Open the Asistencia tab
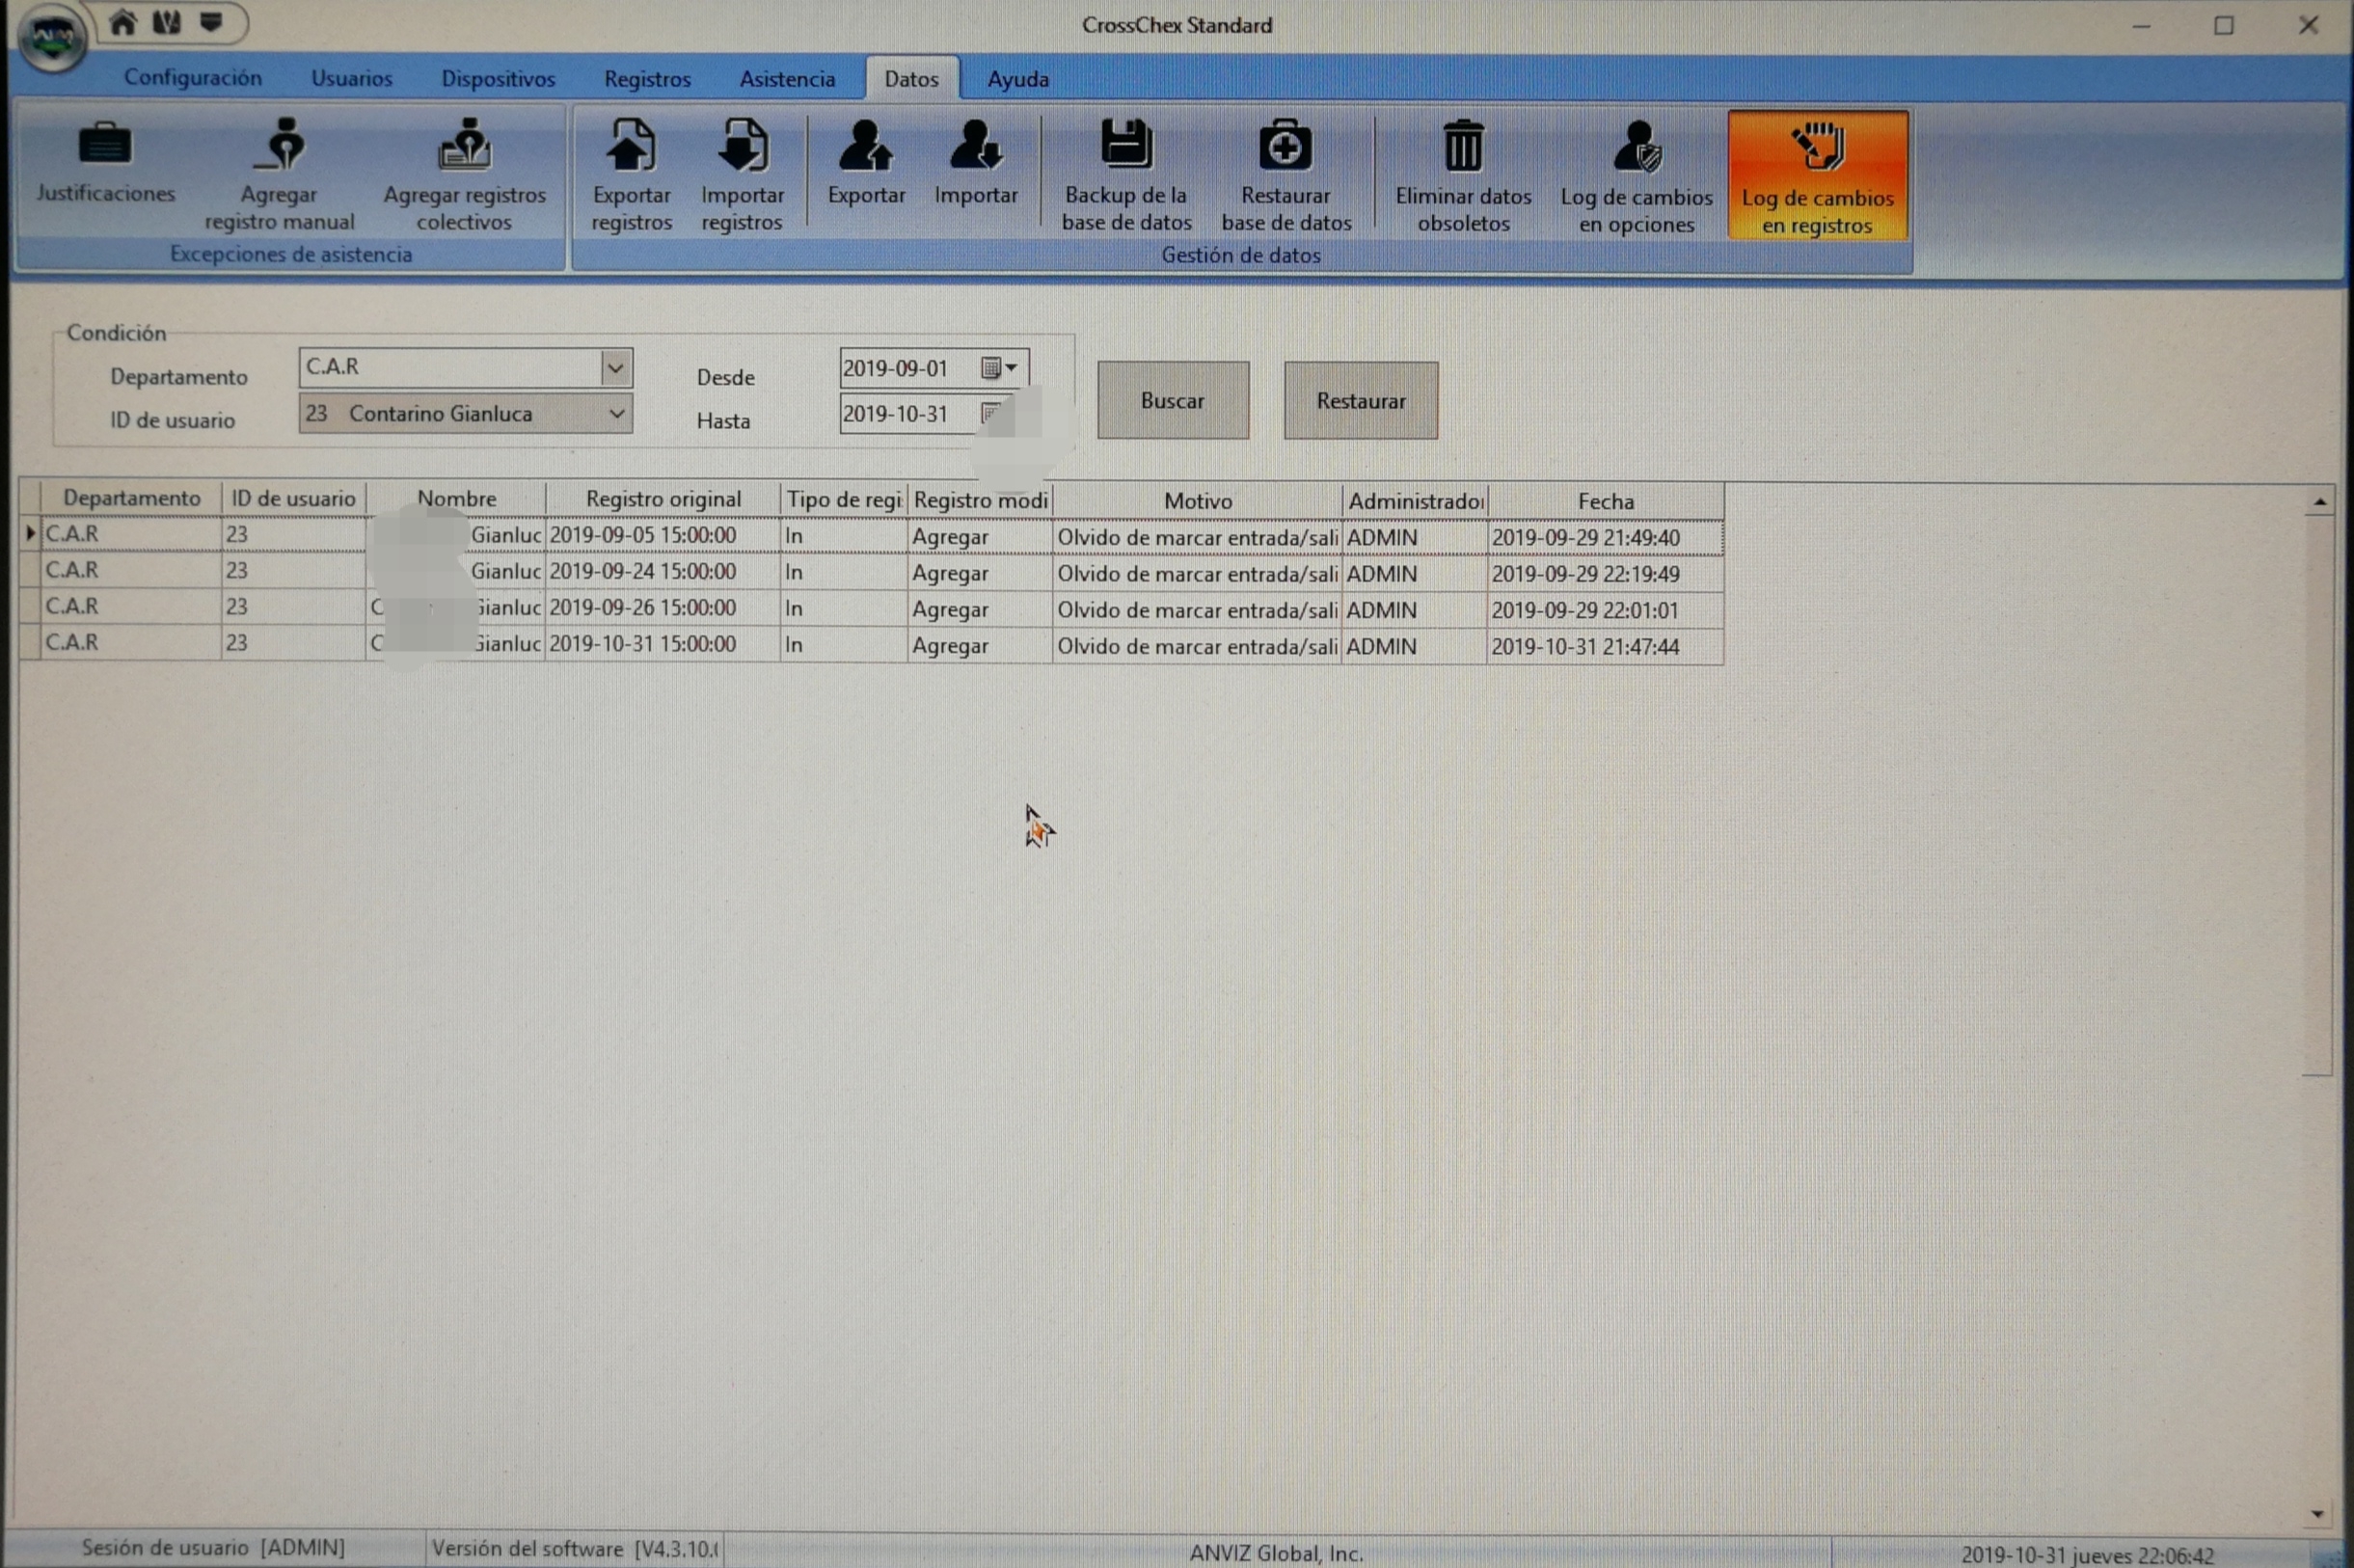This screenshot has height=1568, width=2354. point(787,78)
